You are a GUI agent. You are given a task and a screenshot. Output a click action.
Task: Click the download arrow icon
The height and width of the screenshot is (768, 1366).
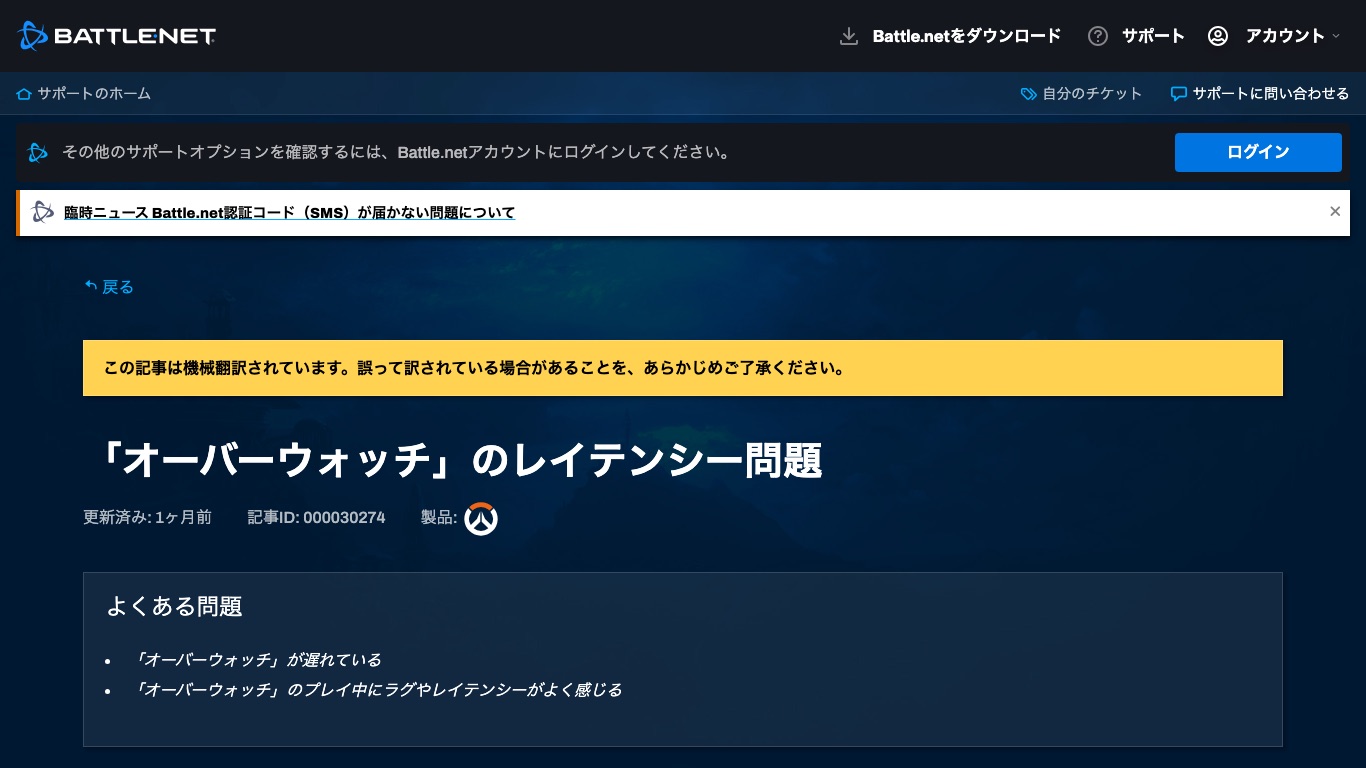pos(849,36)
